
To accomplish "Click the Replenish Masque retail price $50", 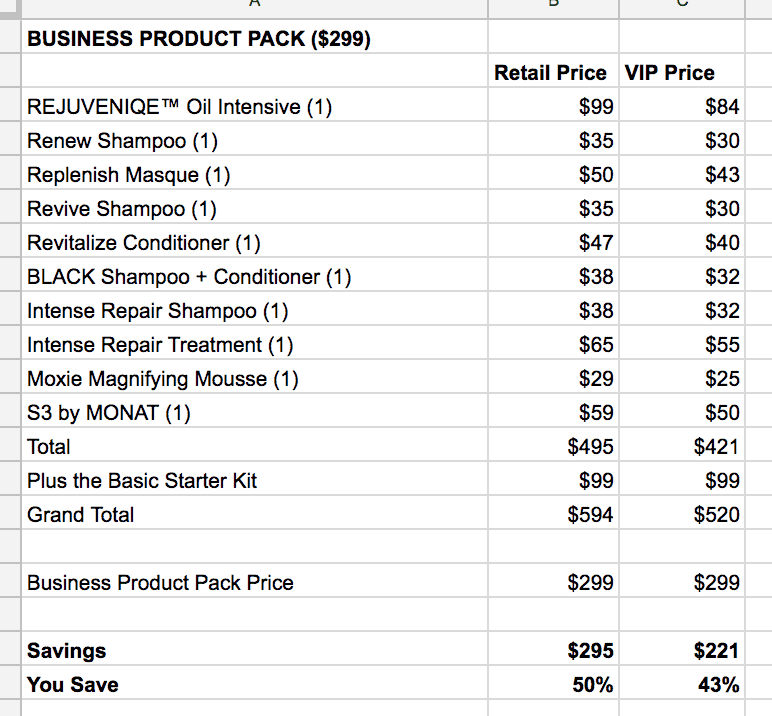I will coord(597,175).
